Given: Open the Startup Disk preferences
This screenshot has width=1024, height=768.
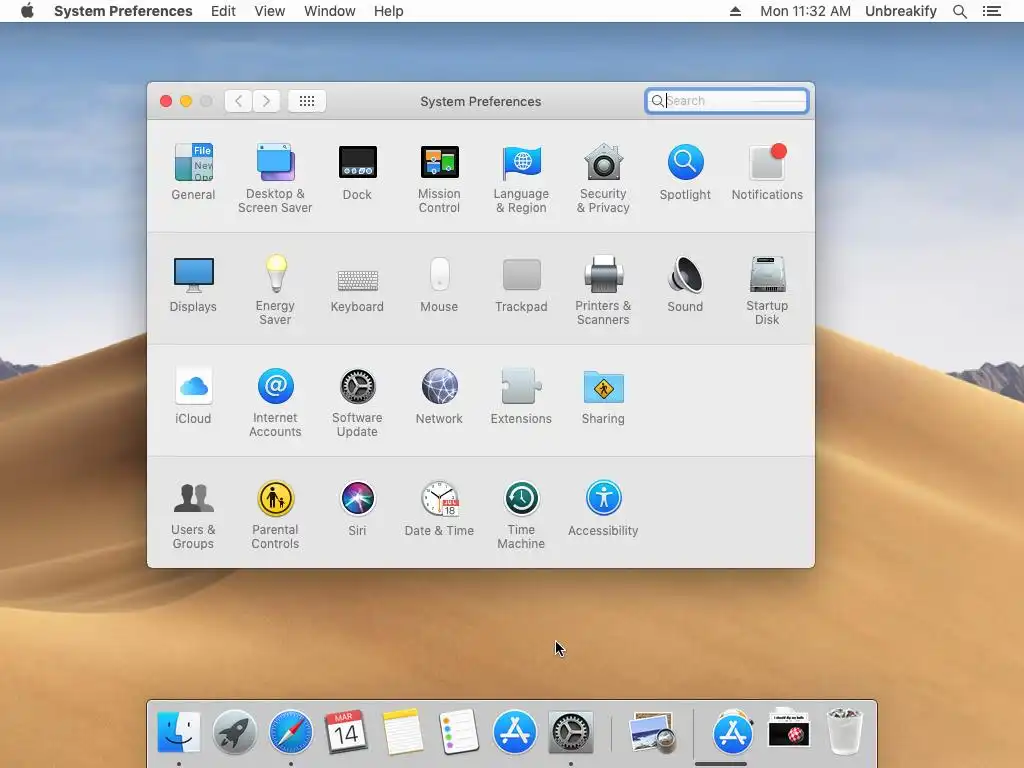Looking at the screenshot, I should (x=767, y=291).
